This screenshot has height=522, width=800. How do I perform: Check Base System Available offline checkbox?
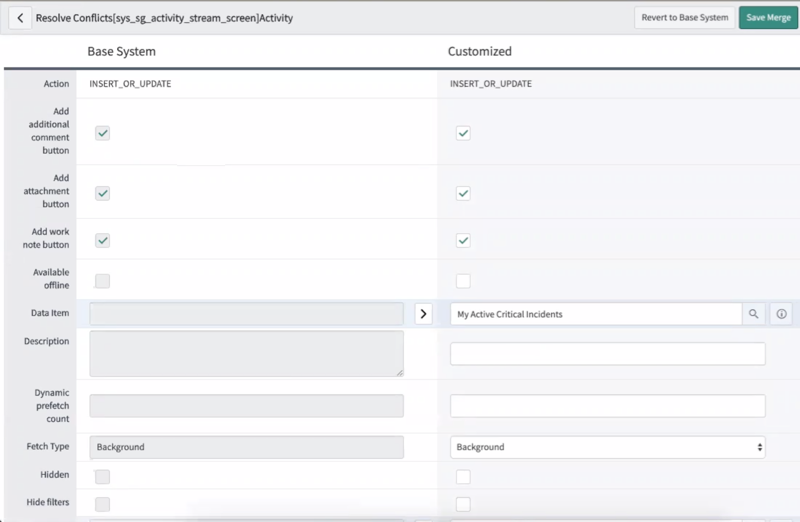[x=103, y=281]
